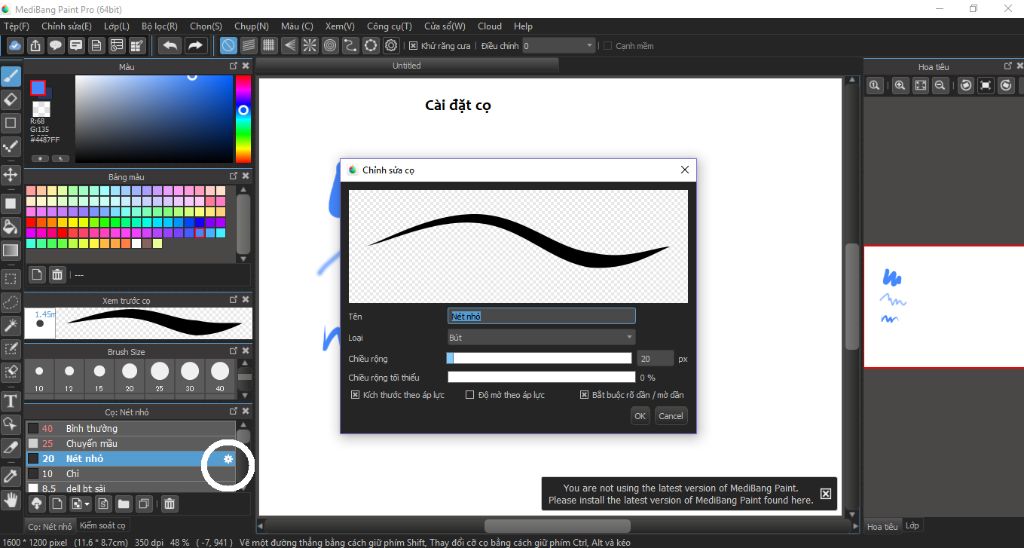Select the Gradient tool

click(10, 250)
